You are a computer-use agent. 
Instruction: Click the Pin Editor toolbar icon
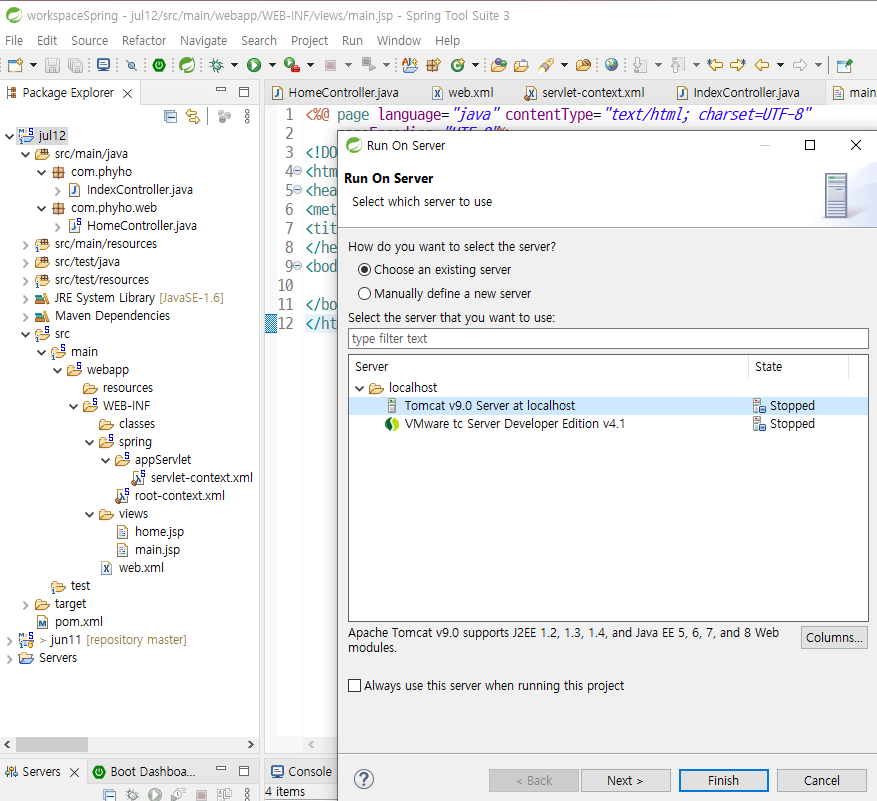tap(844, 65)
